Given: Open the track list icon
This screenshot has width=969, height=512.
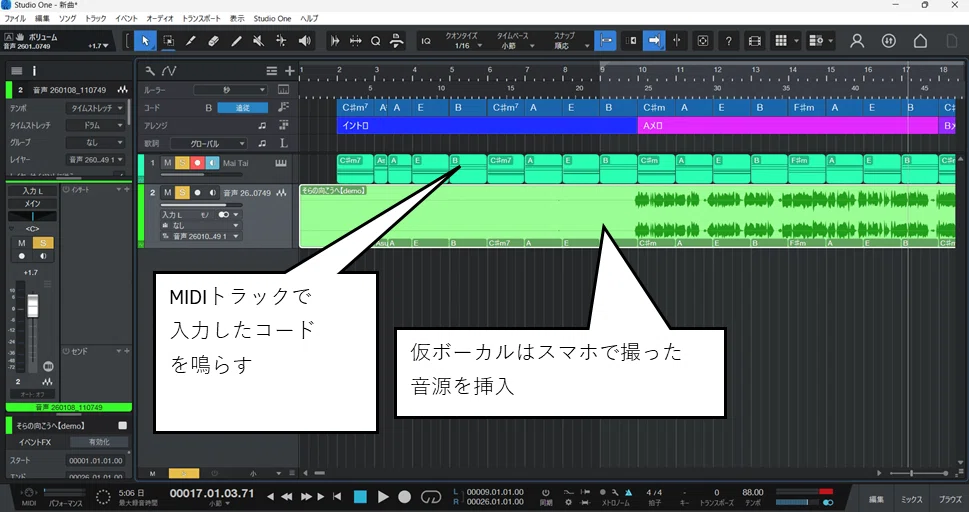Looking at the screenshot, I should pyautogui.click(x=272, y=71).
